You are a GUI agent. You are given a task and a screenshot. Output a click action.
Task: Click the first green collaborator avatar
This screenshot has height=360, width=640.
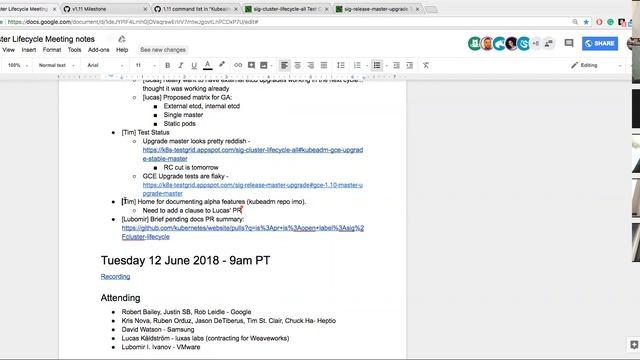(474, 43)
